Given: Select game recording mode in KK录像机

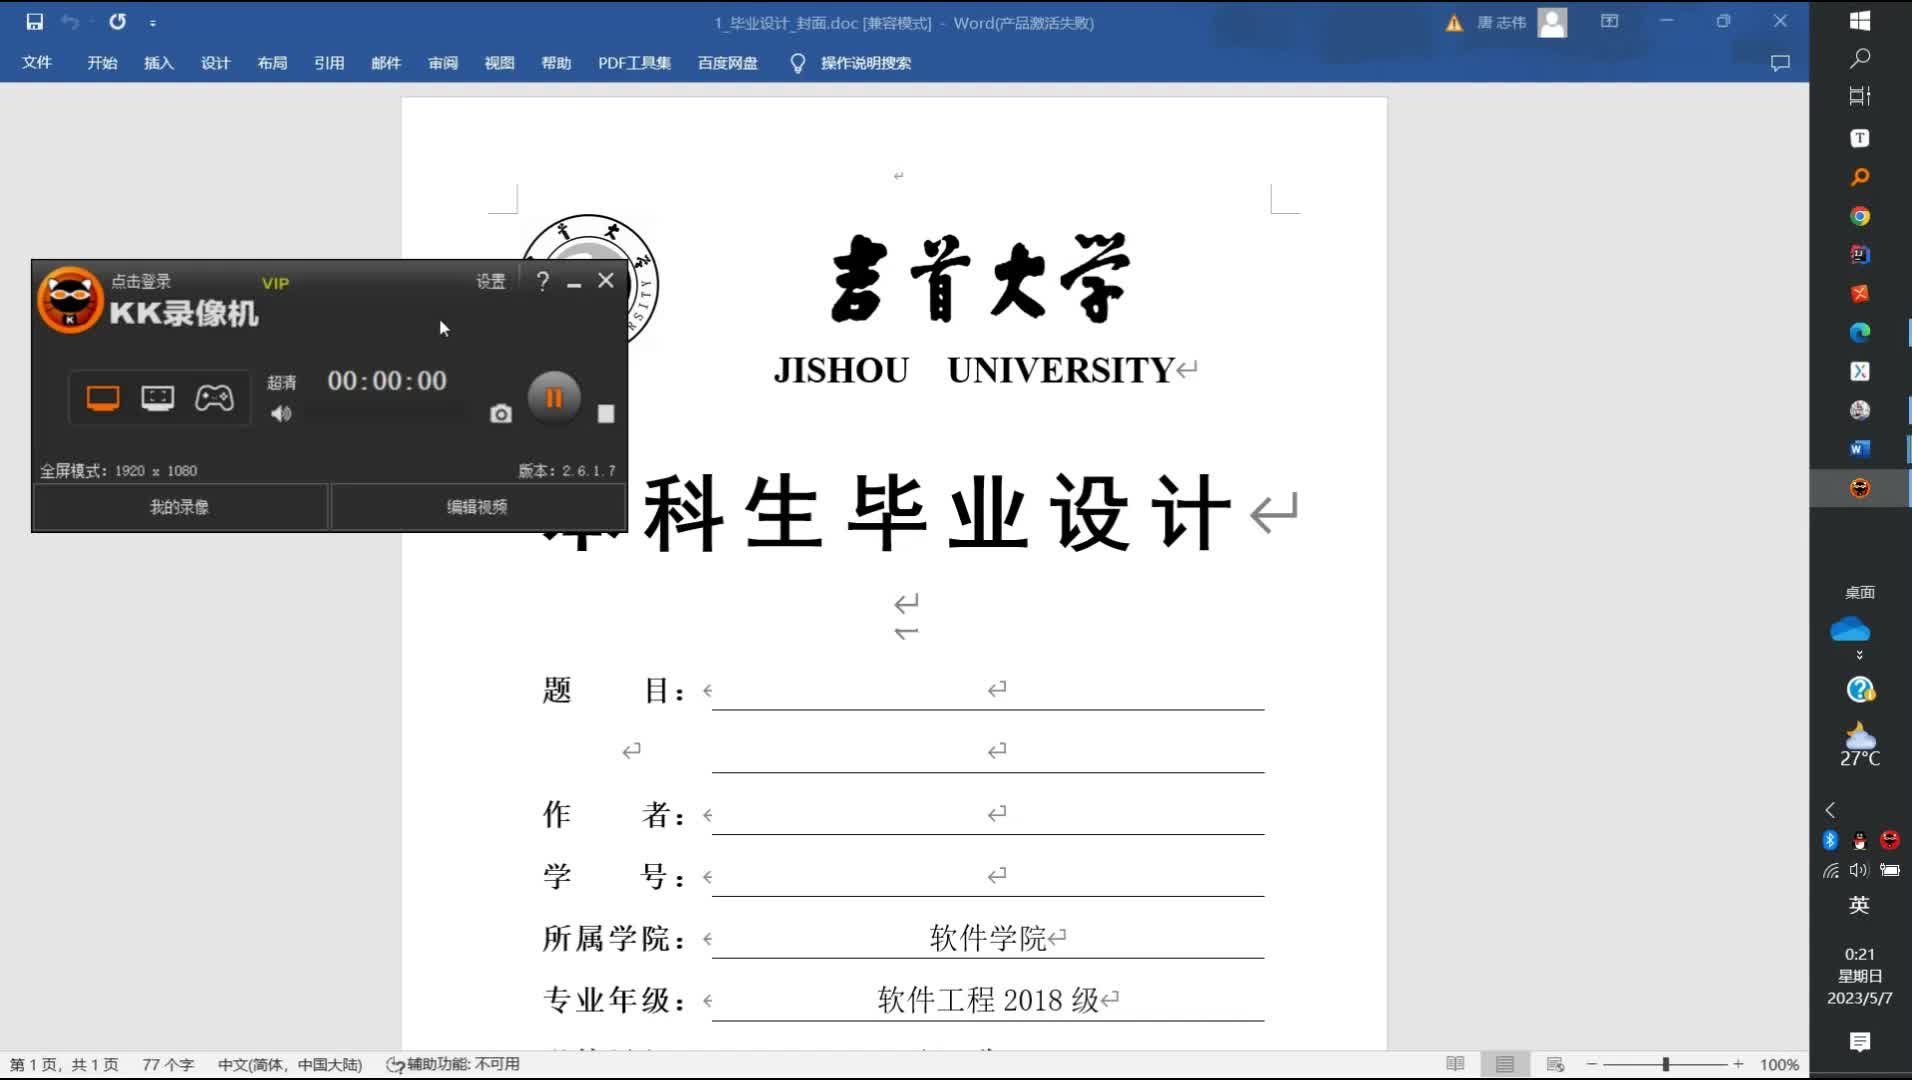Looking at the screenshot, I should [x=216, y=397].
